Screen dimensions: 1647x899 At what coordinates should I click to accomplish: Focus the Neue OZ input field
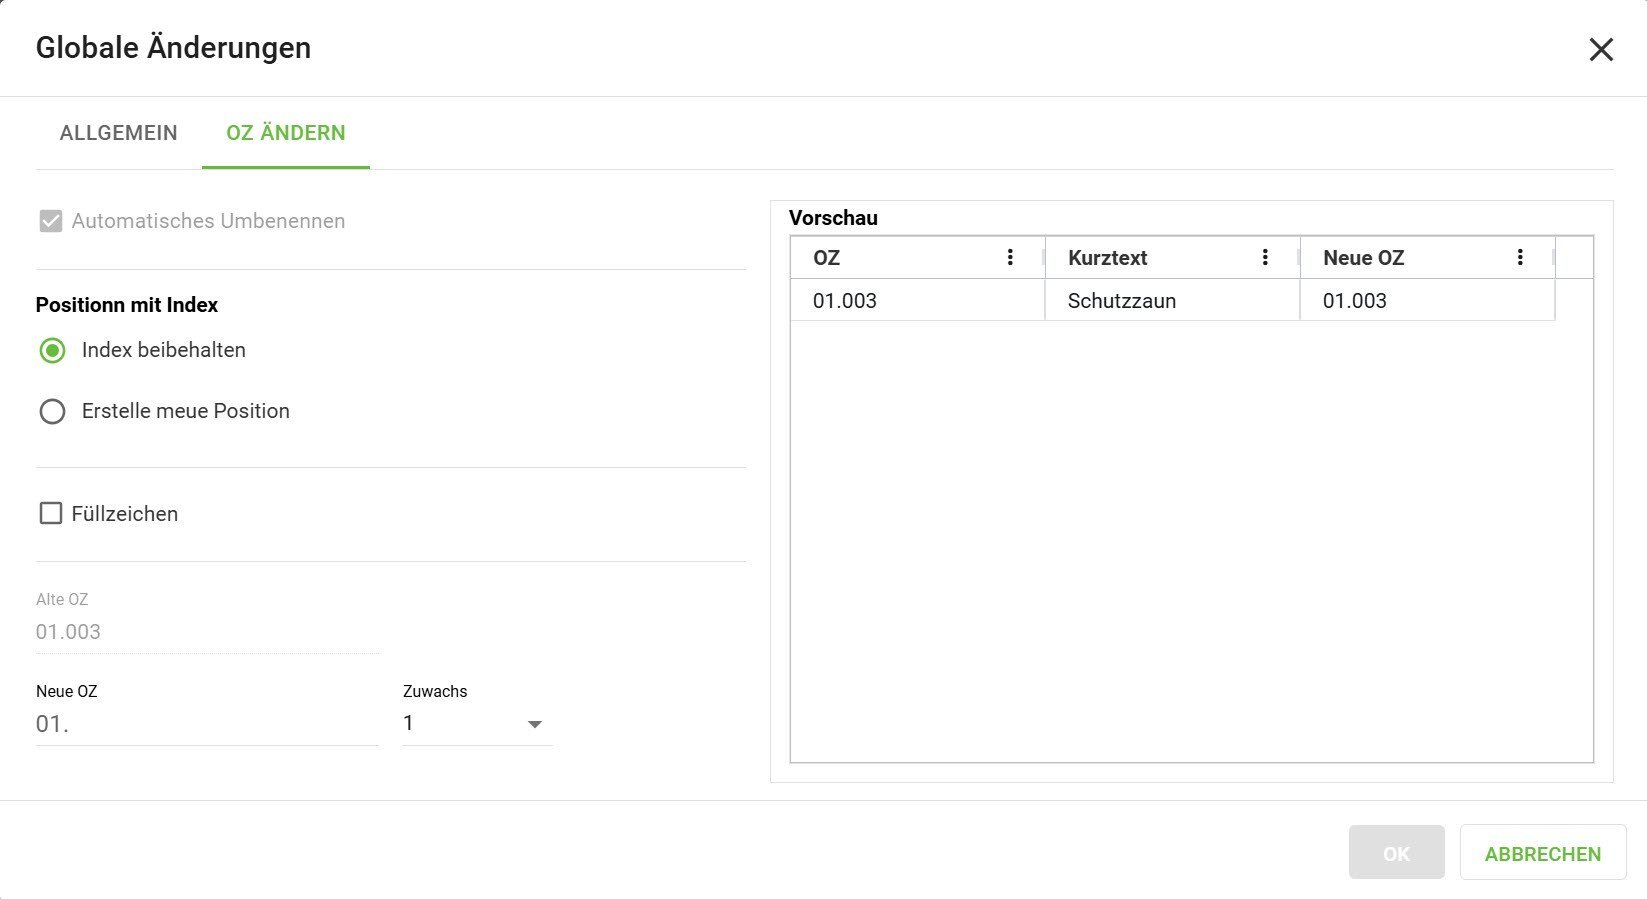[206, 724]
